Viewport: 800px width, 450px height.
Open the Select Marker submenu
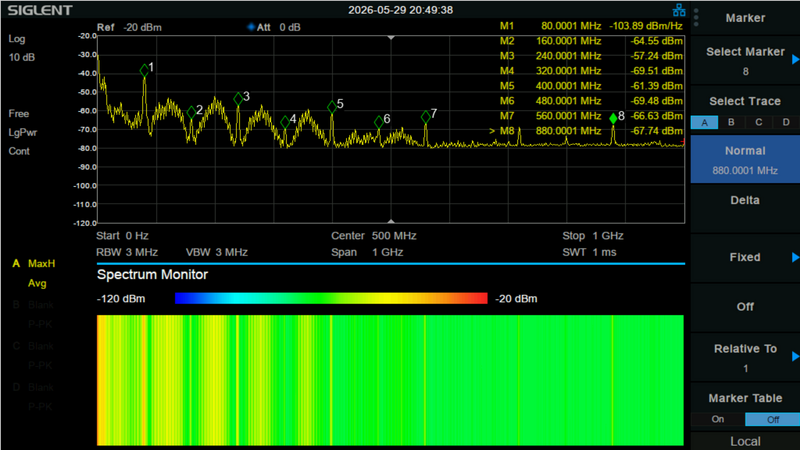[745, 60]
